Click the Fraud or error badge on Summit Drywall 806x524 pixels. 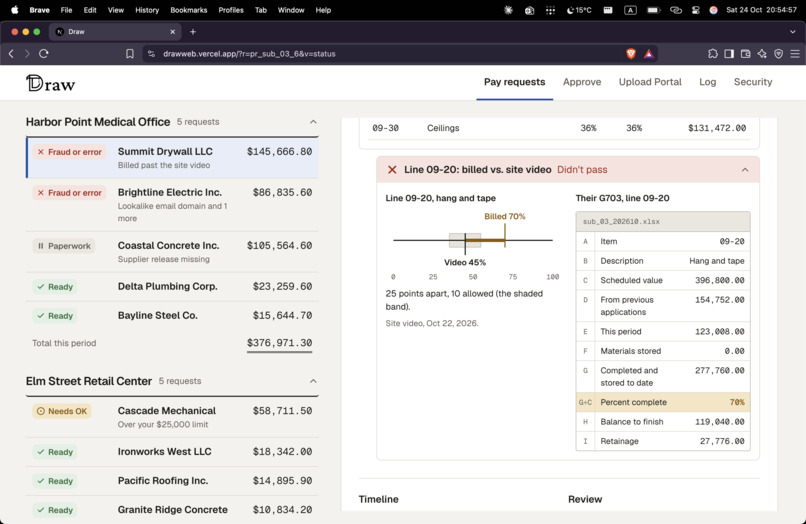[x=69, y=152]
